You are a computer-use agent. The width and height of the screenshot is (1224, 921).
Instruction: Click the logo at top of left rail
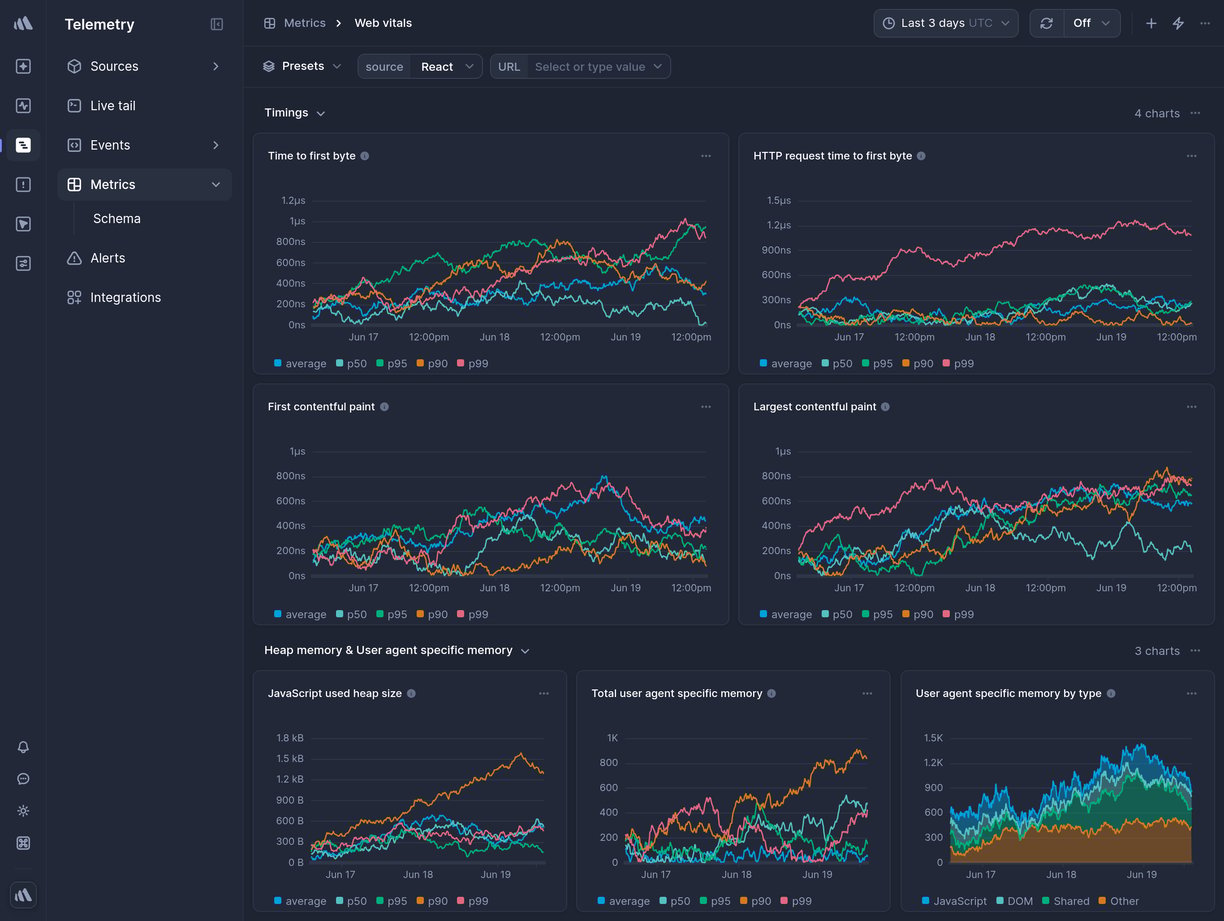23,23
